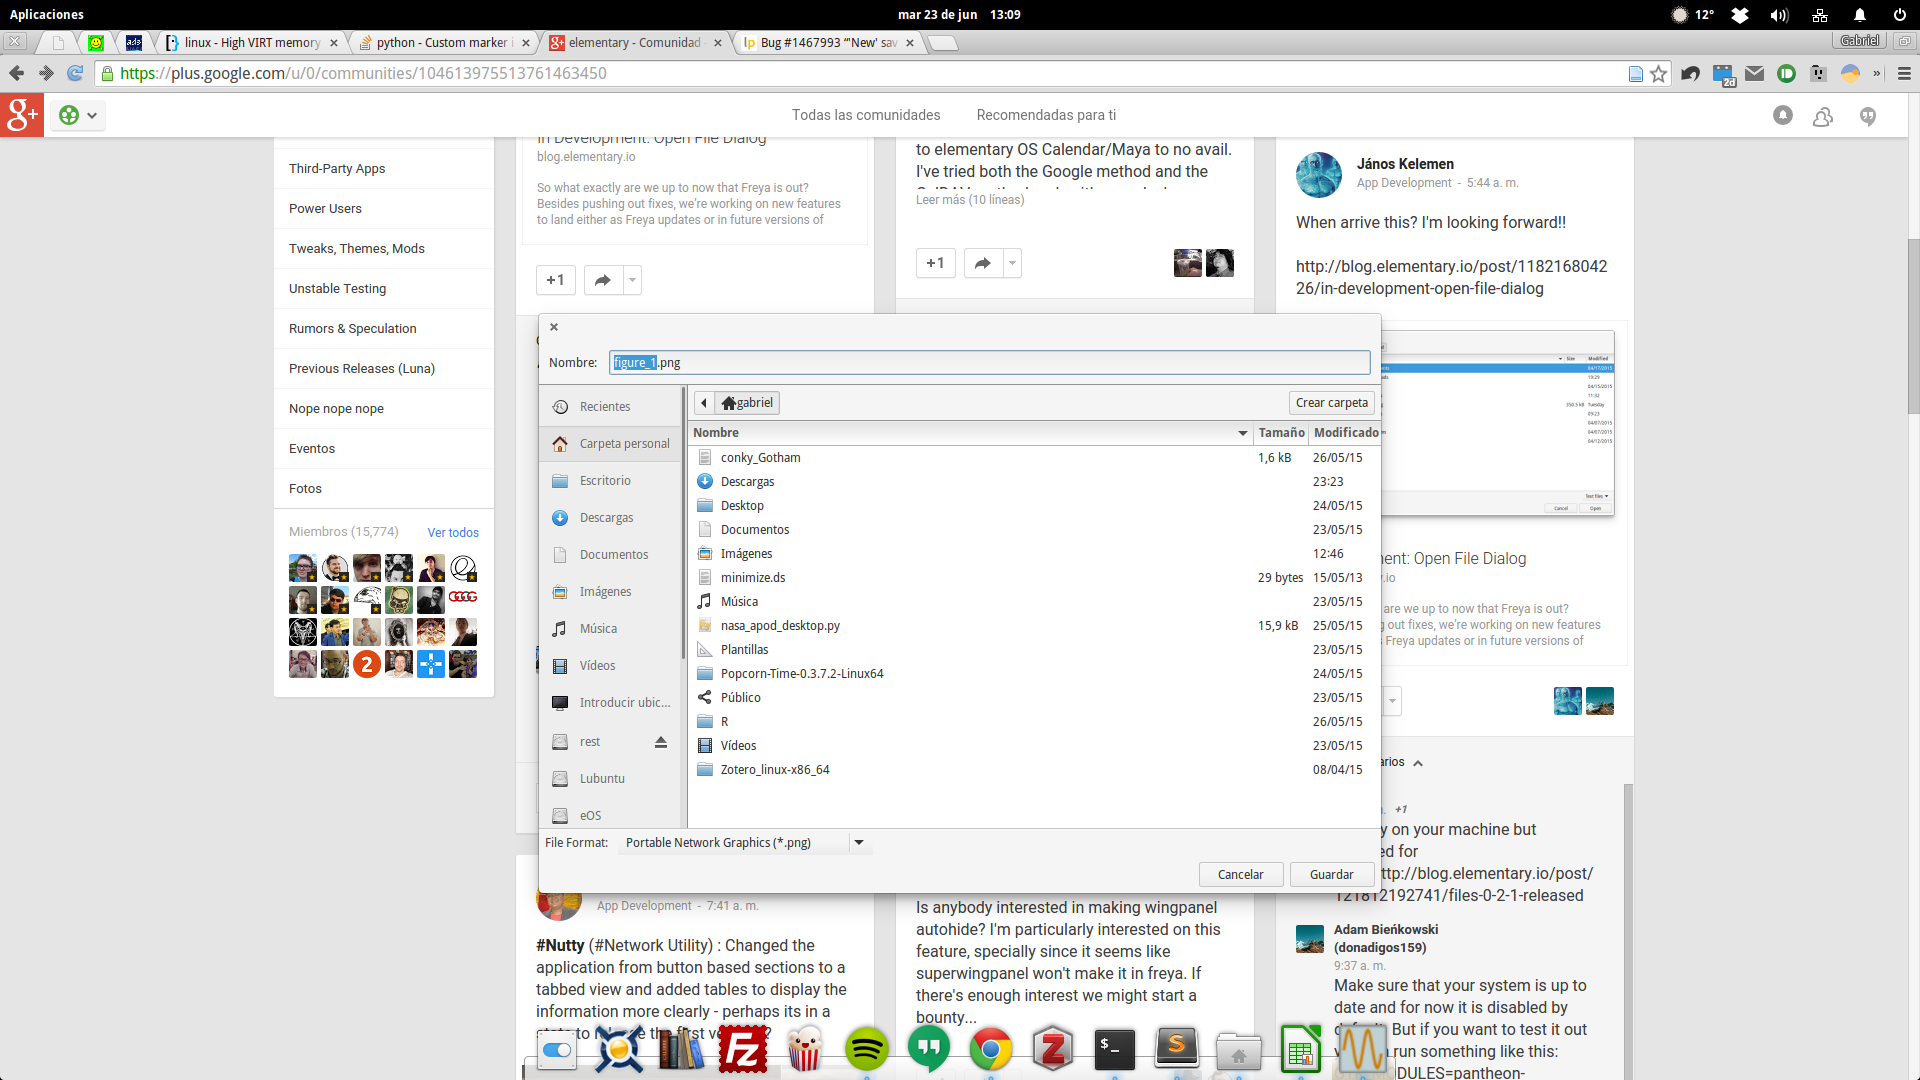Viewport: 1920px width, 1080px height.
Task: Select the Popcorn-Time-0.3.7.2-Linux64 folder
Action: click(1035, 674)
